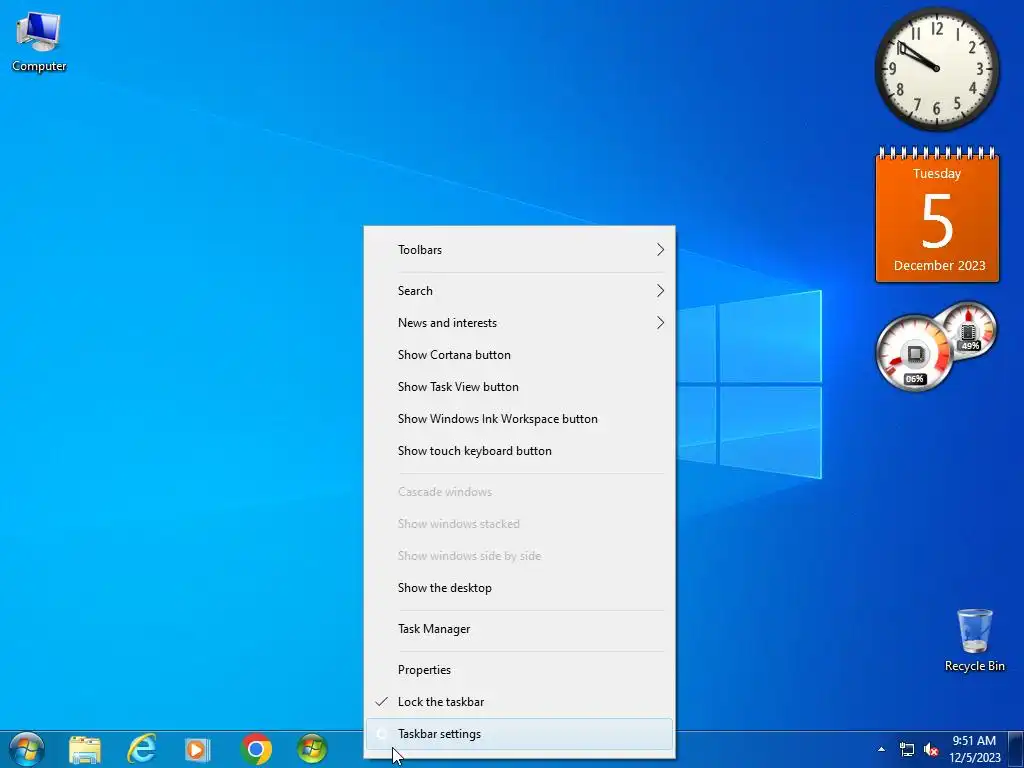Expand the Search submenu
Viewport: 1024px width, 768px height.
tap(520, 291)
